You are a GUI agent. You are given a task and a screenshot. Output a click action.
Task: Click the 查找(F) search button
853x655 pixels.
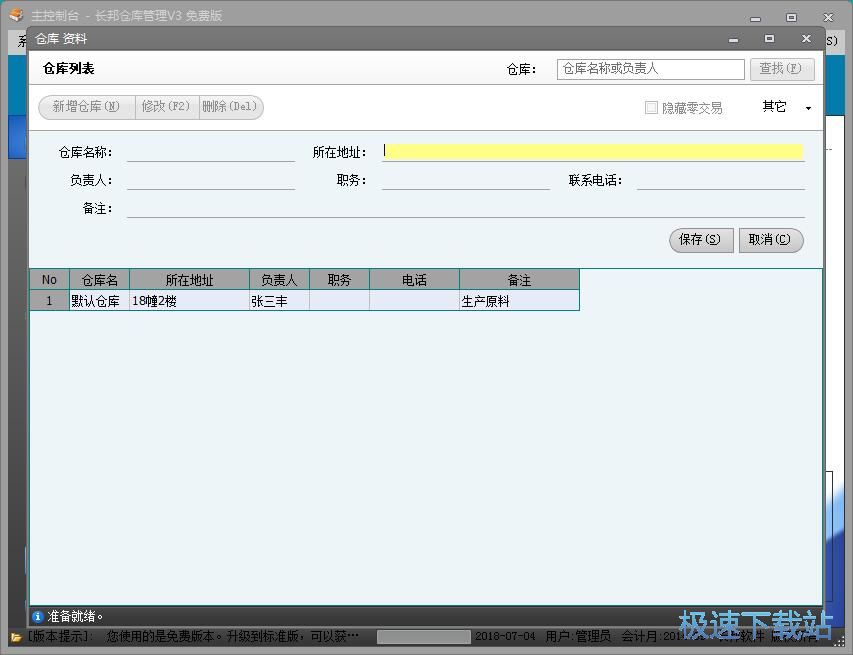coord(782,68)
